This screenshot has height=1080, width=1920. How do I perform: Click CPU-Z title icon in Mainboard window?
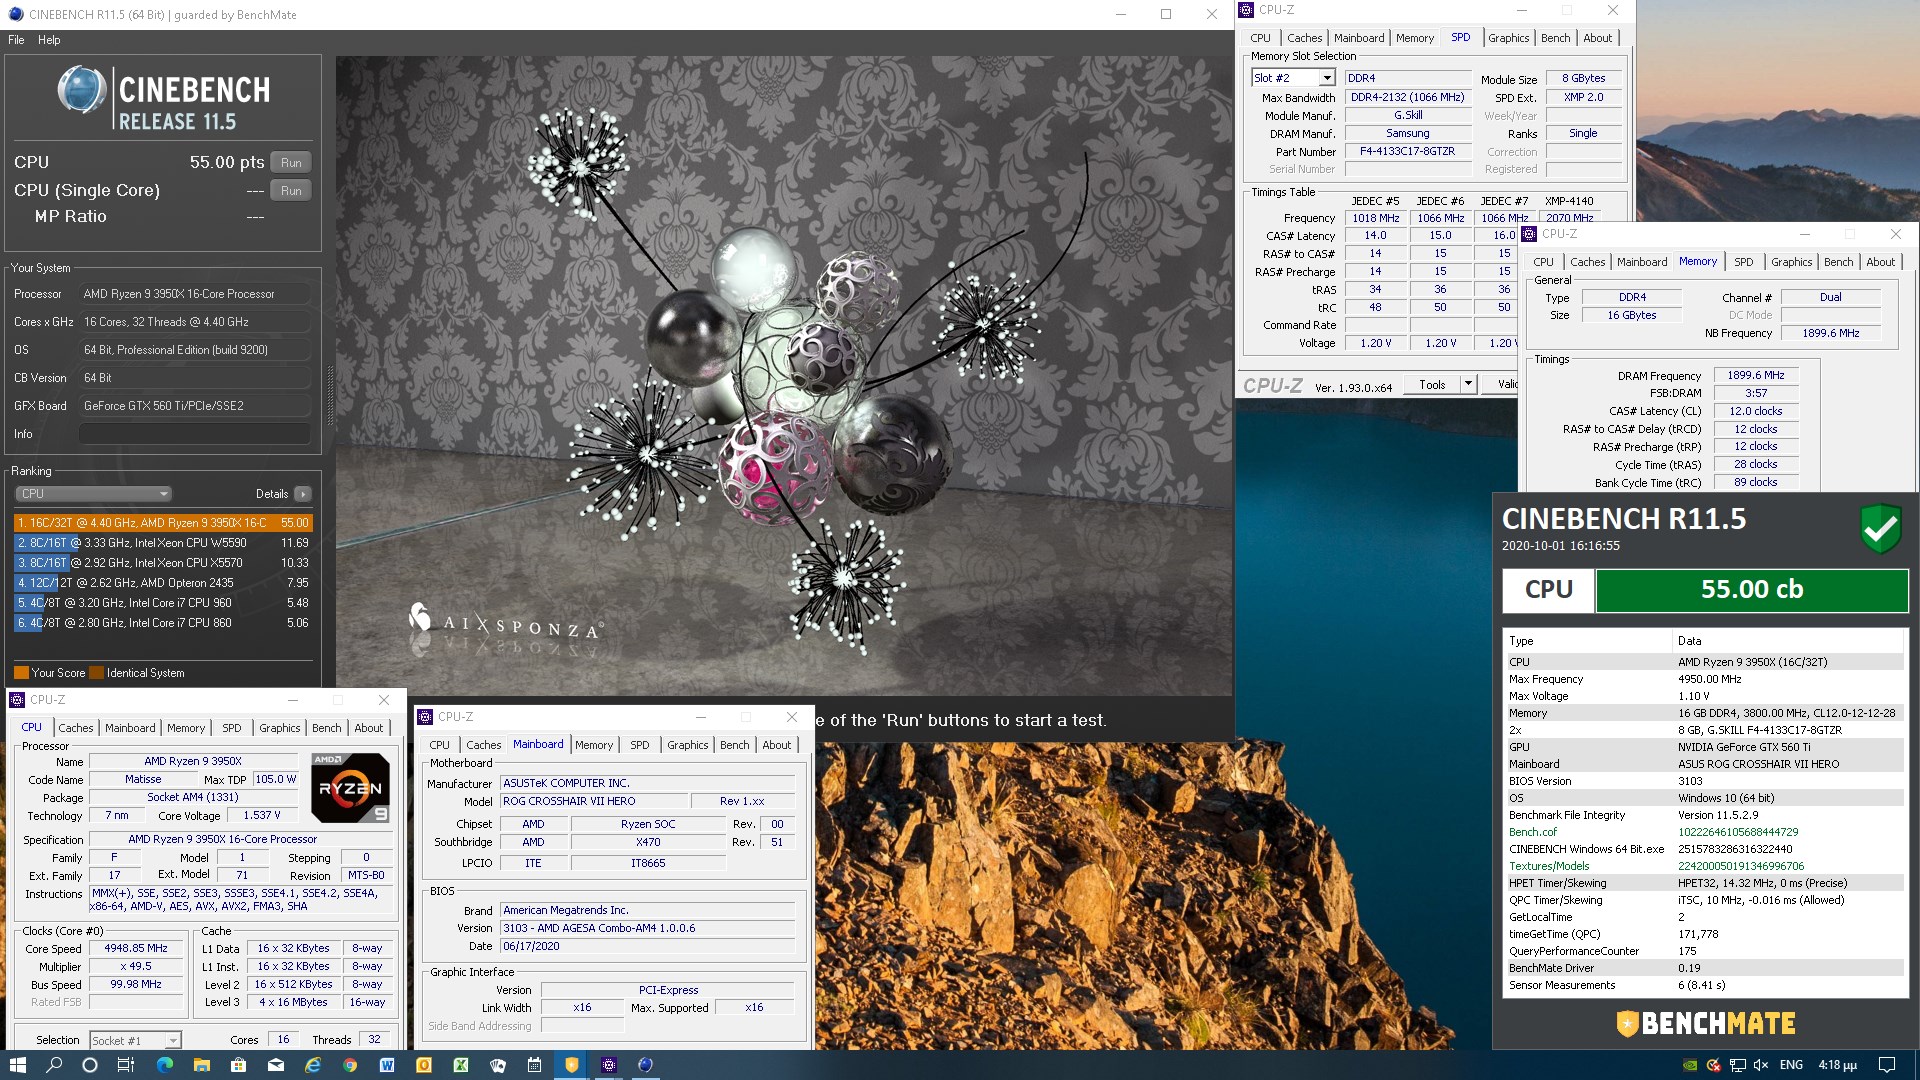[425, 717]
